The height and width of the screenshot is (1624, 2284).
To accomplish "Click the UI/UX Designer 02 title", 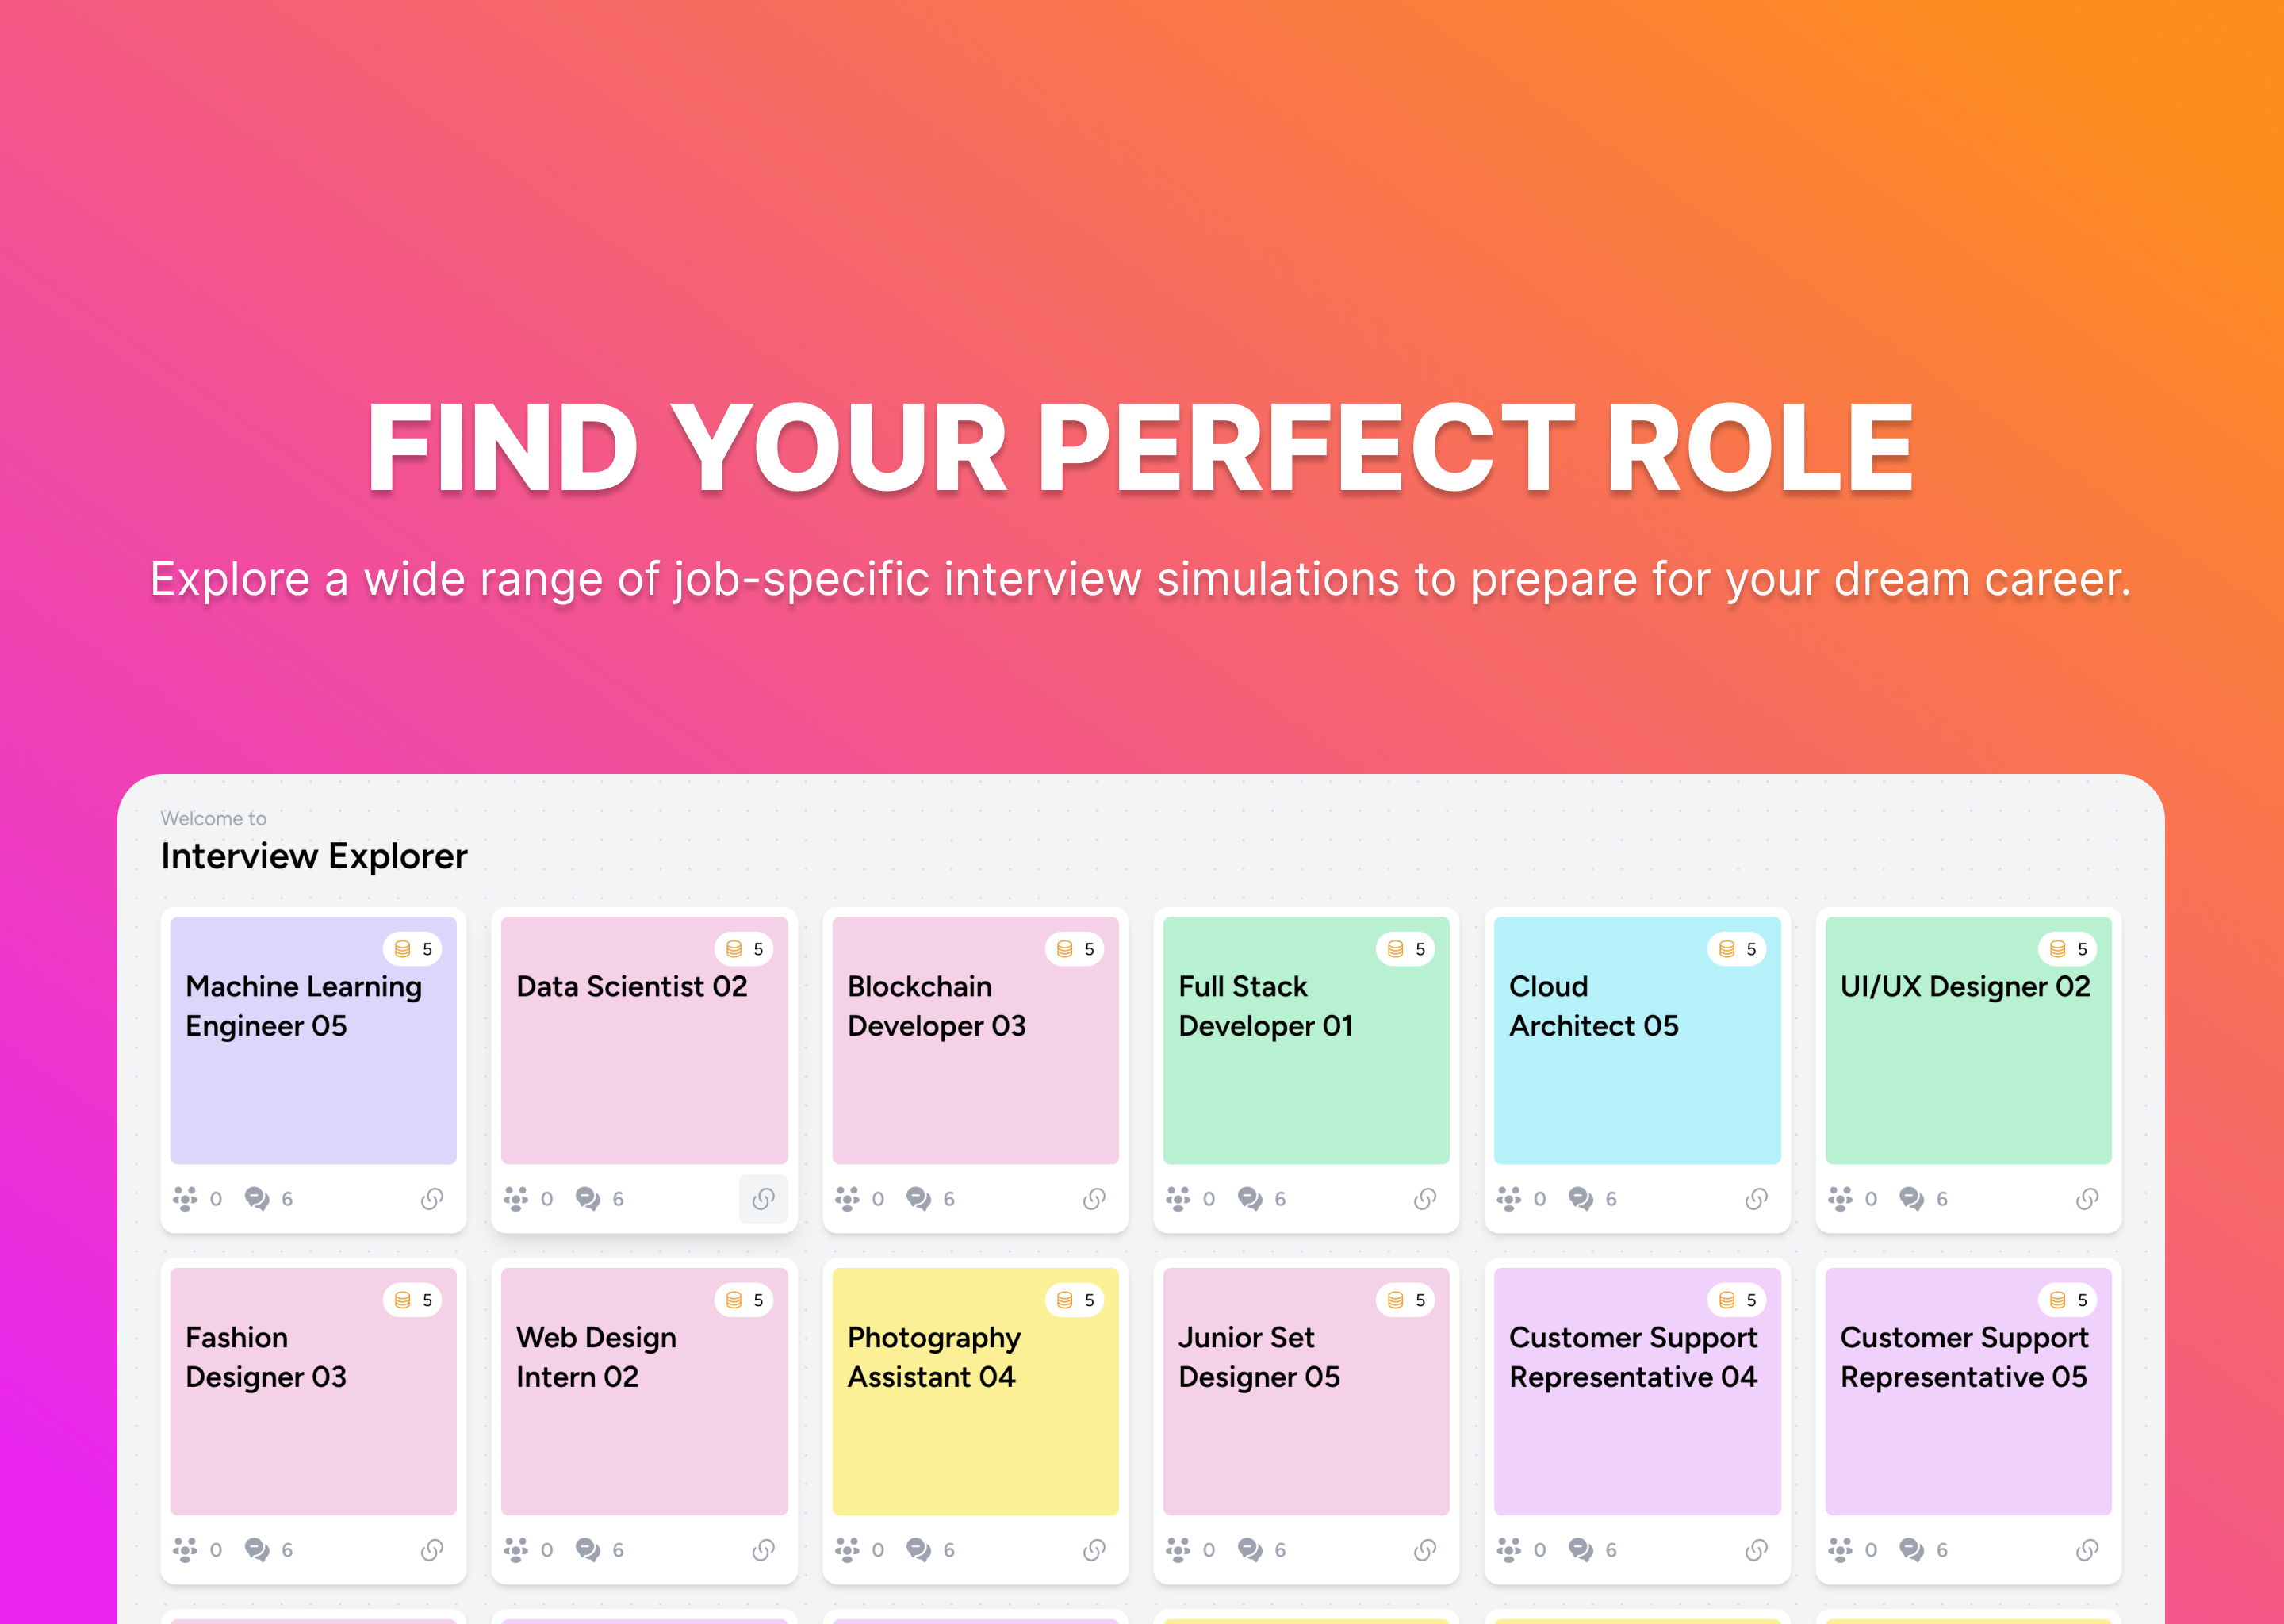I will (1964, 987).
